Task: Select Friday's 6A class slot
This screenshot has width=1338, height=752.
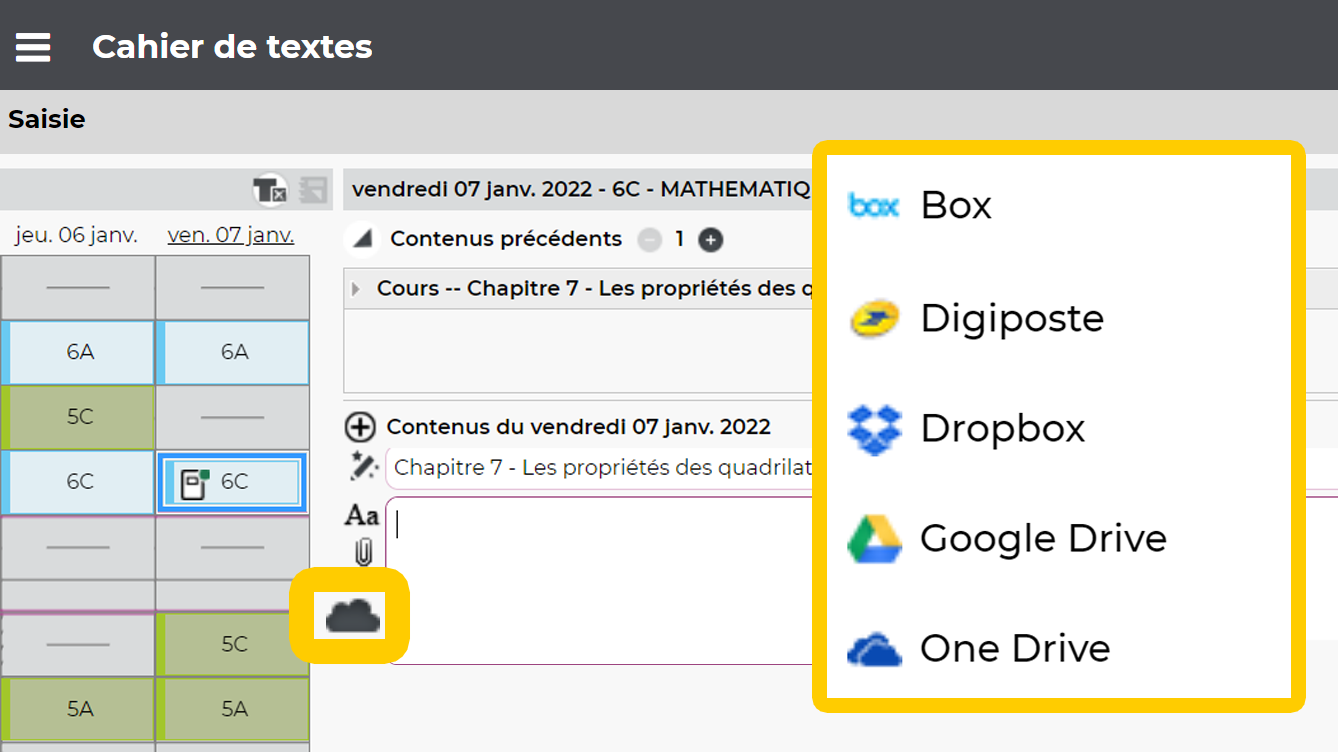Action: [x=233, y=352]
